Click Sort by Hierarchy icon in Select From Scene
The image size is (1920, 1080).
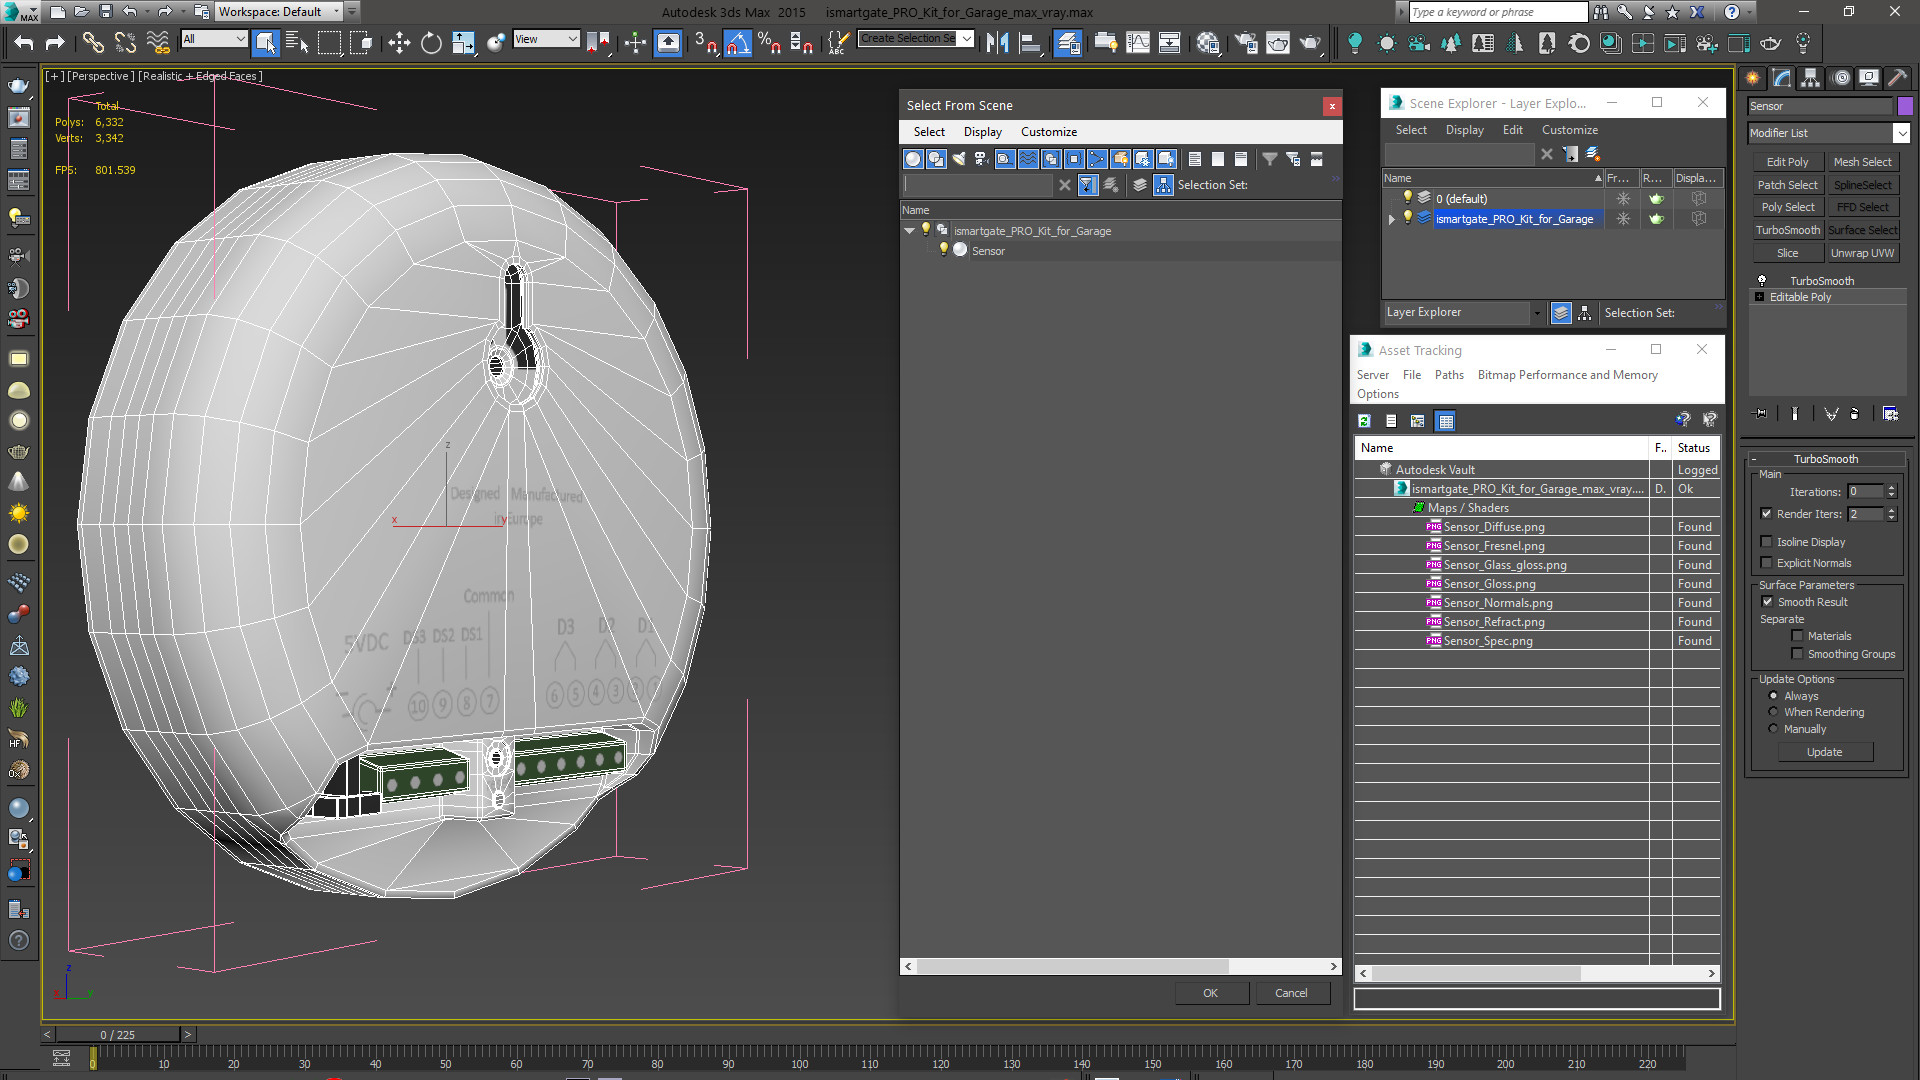(x=1163, y=185)
